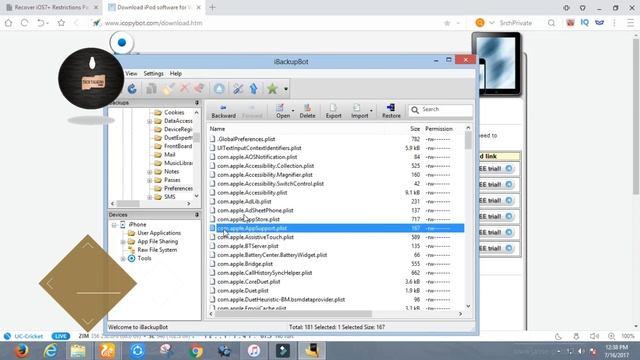This screenshot has height=360, width=640.
Task: Click the greyed eraser icon in toolbar
Action: click(x=199, y=89)
